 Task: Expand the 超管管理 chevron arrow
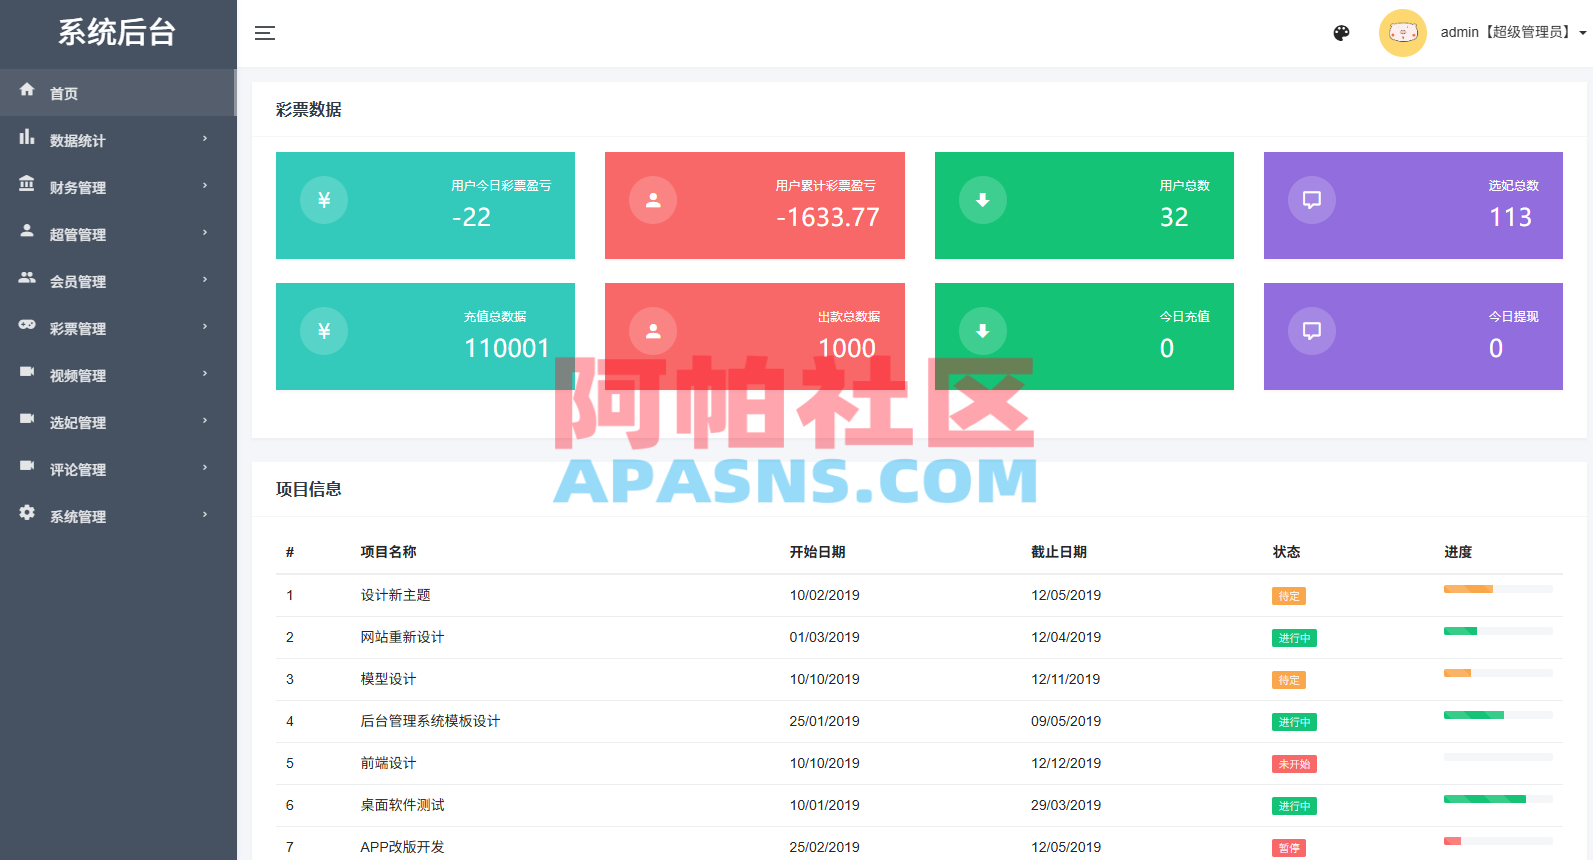point(205,233)
